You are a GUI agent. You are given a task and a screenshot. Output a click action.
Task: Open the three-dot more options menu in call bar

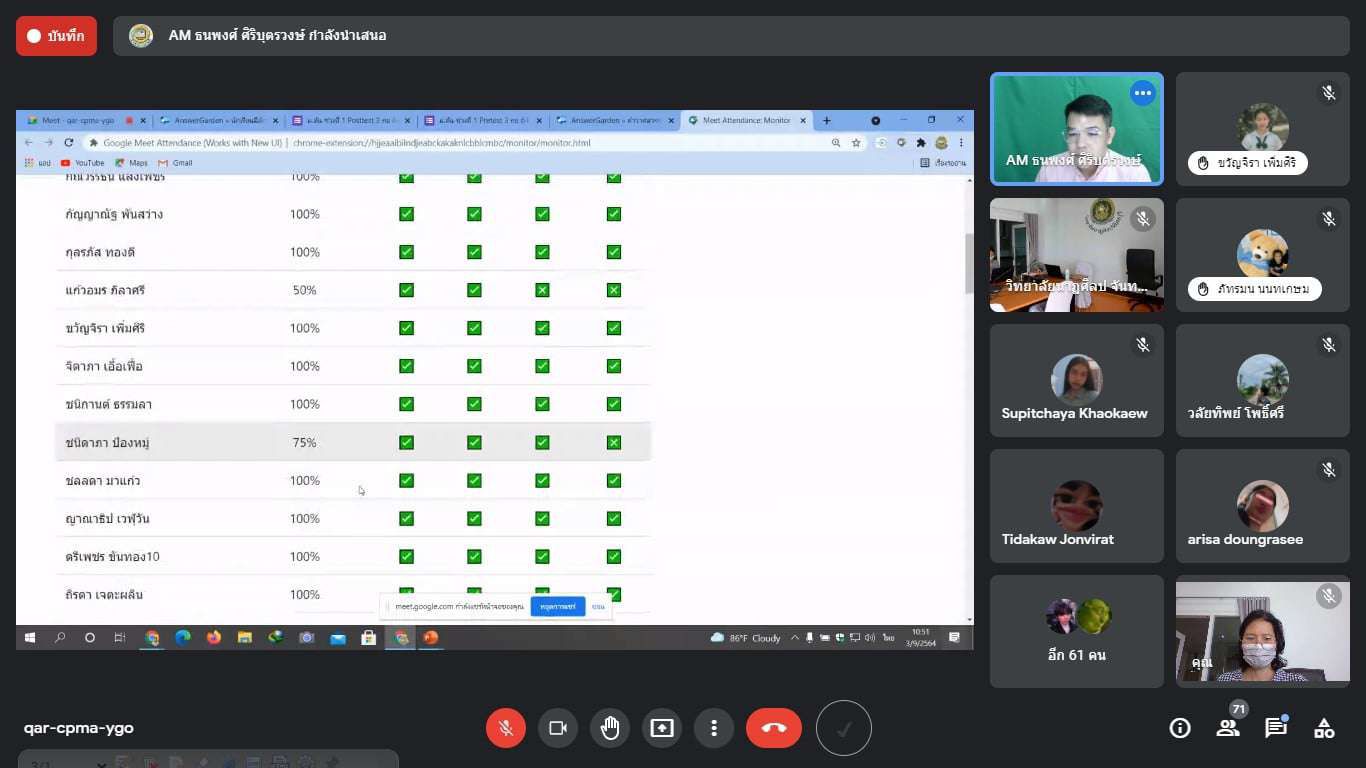714,728
